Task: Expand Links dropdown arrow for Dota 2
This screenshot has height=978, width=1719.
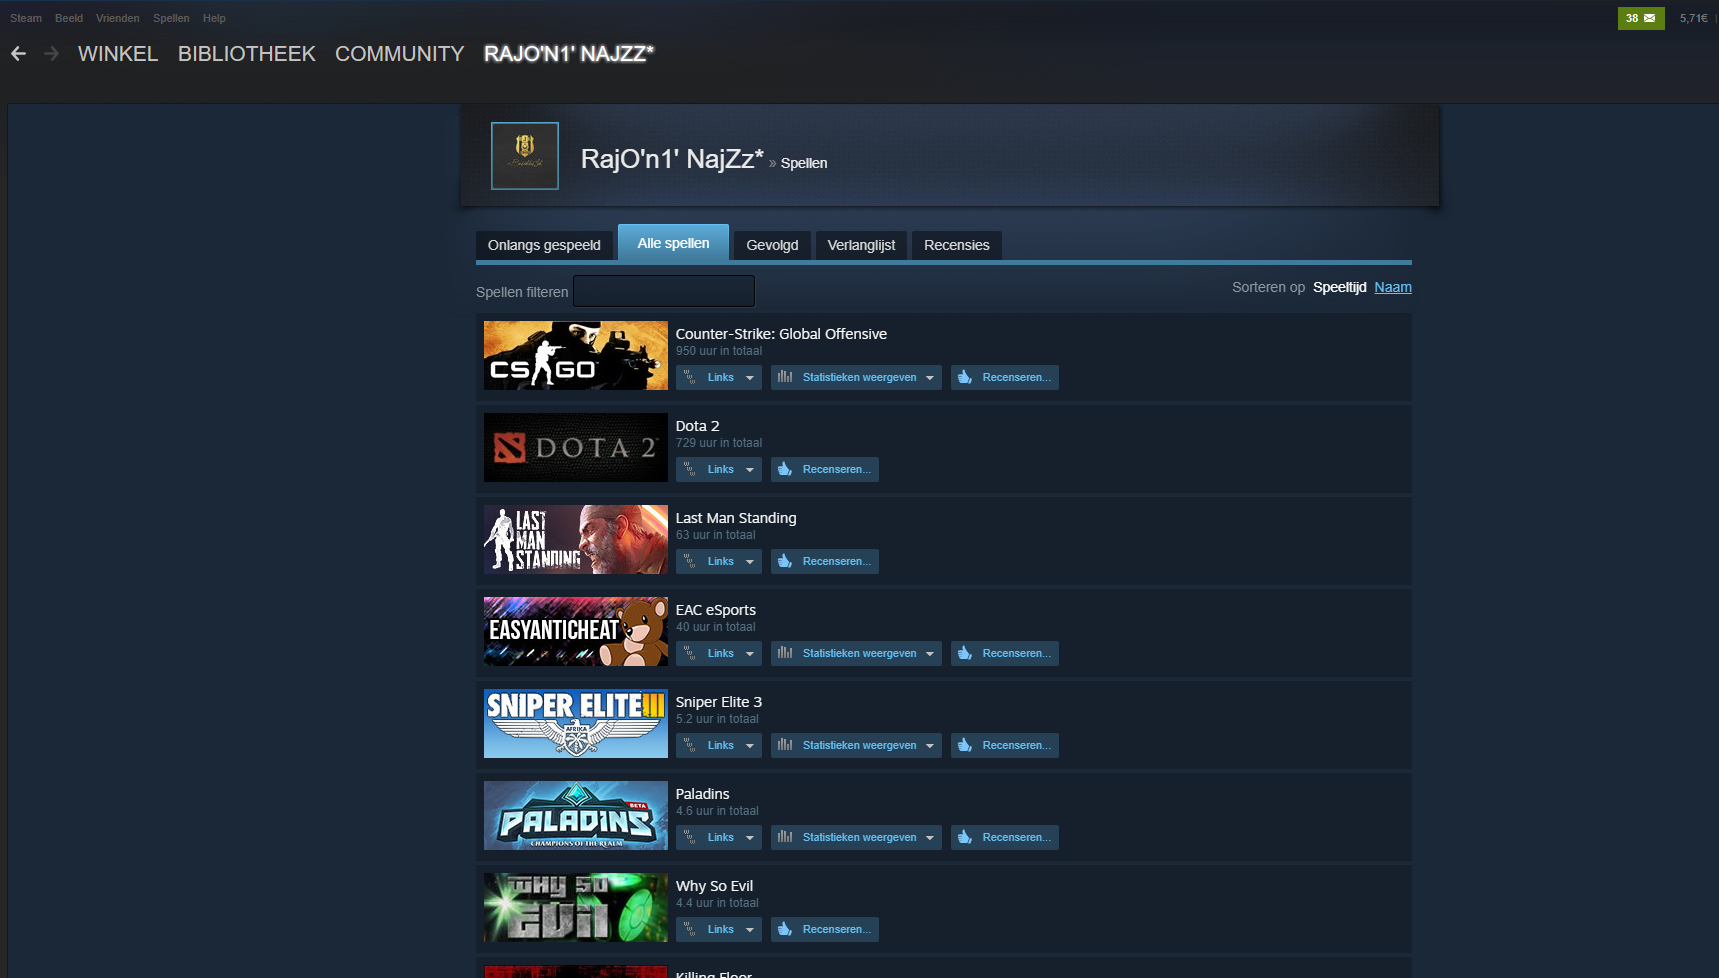Action: click(750, 470)
